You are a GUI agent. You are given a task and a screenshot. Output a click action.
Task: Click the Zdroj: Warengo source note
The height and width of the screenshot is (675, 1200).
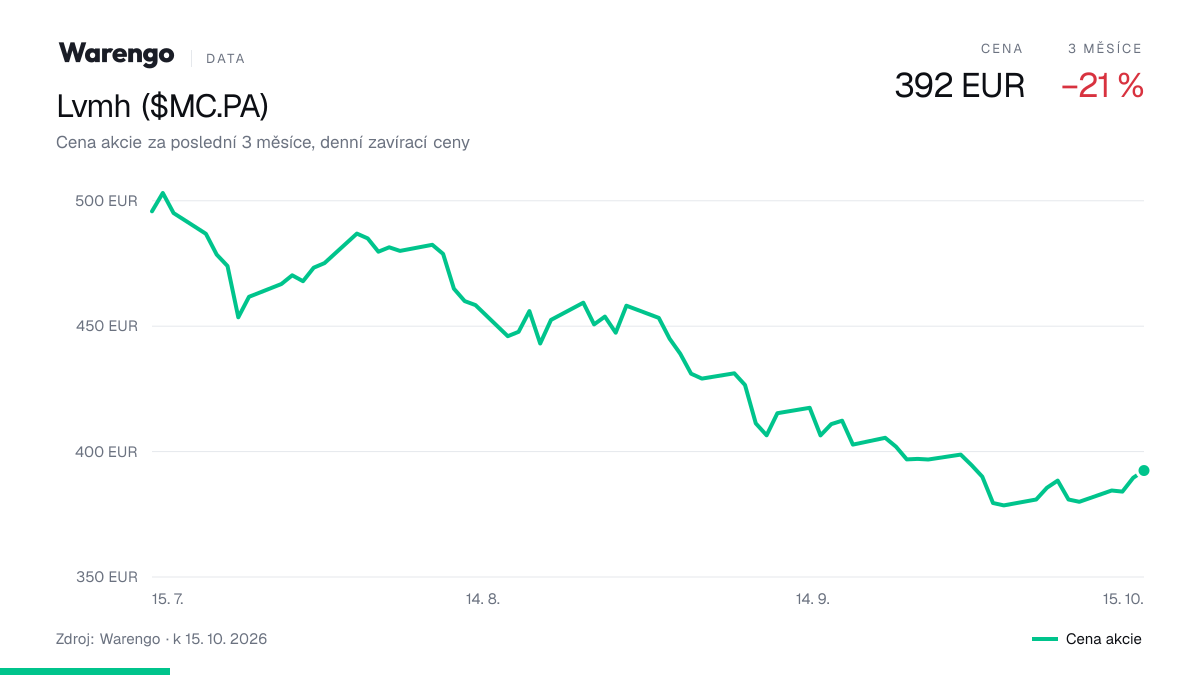[162, 638]
